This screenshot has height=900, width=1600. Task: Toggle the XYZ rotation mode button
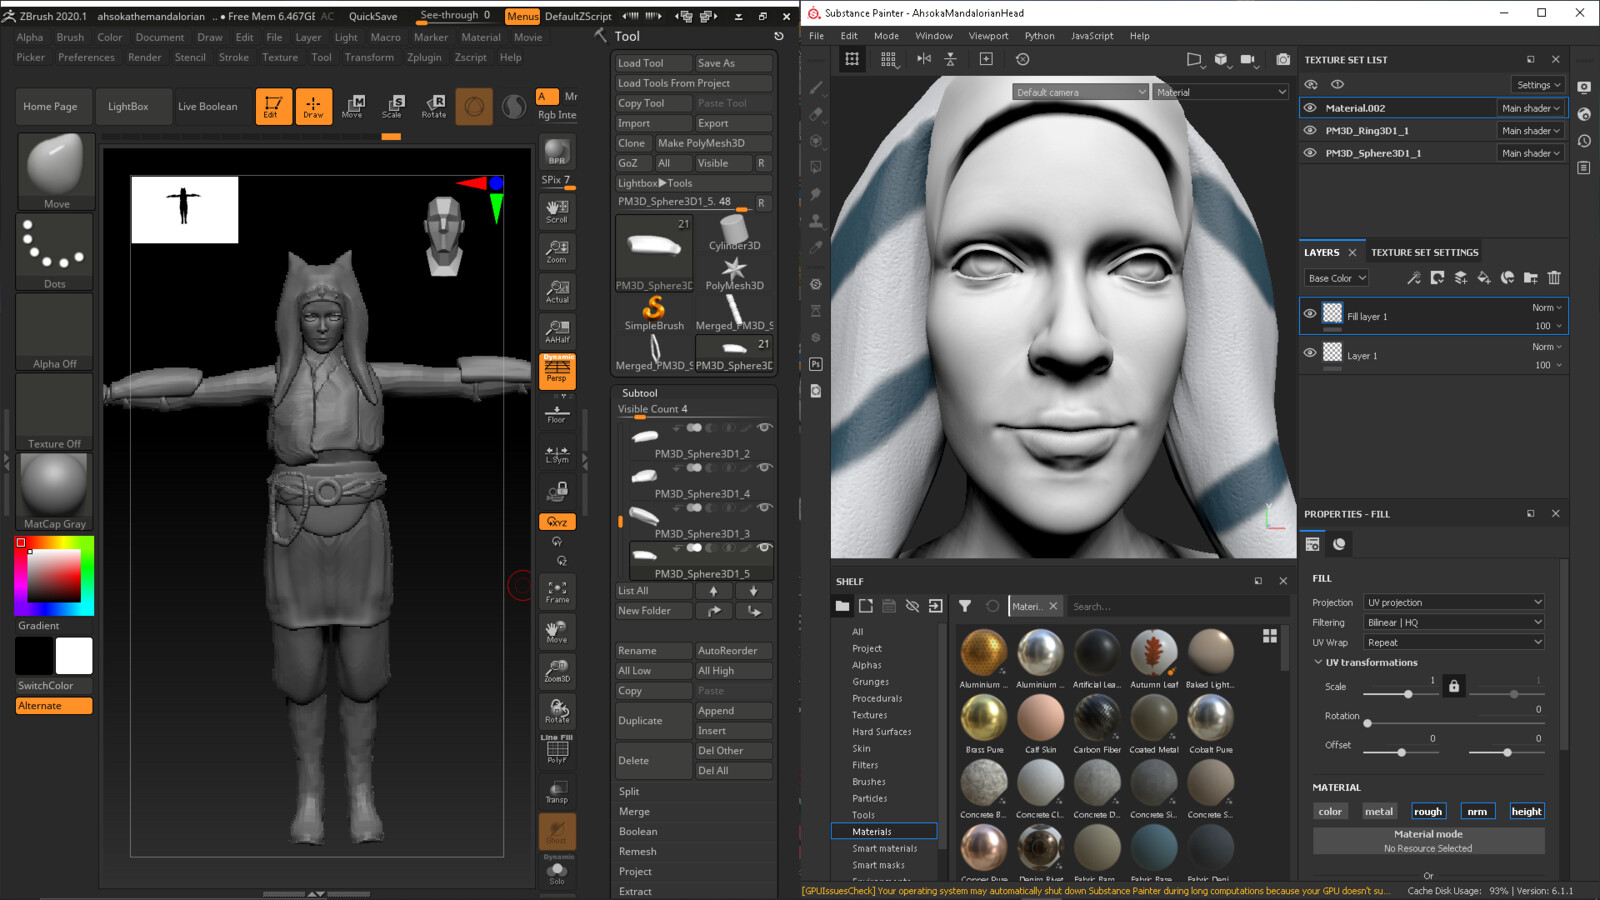(x=557, y=522)
